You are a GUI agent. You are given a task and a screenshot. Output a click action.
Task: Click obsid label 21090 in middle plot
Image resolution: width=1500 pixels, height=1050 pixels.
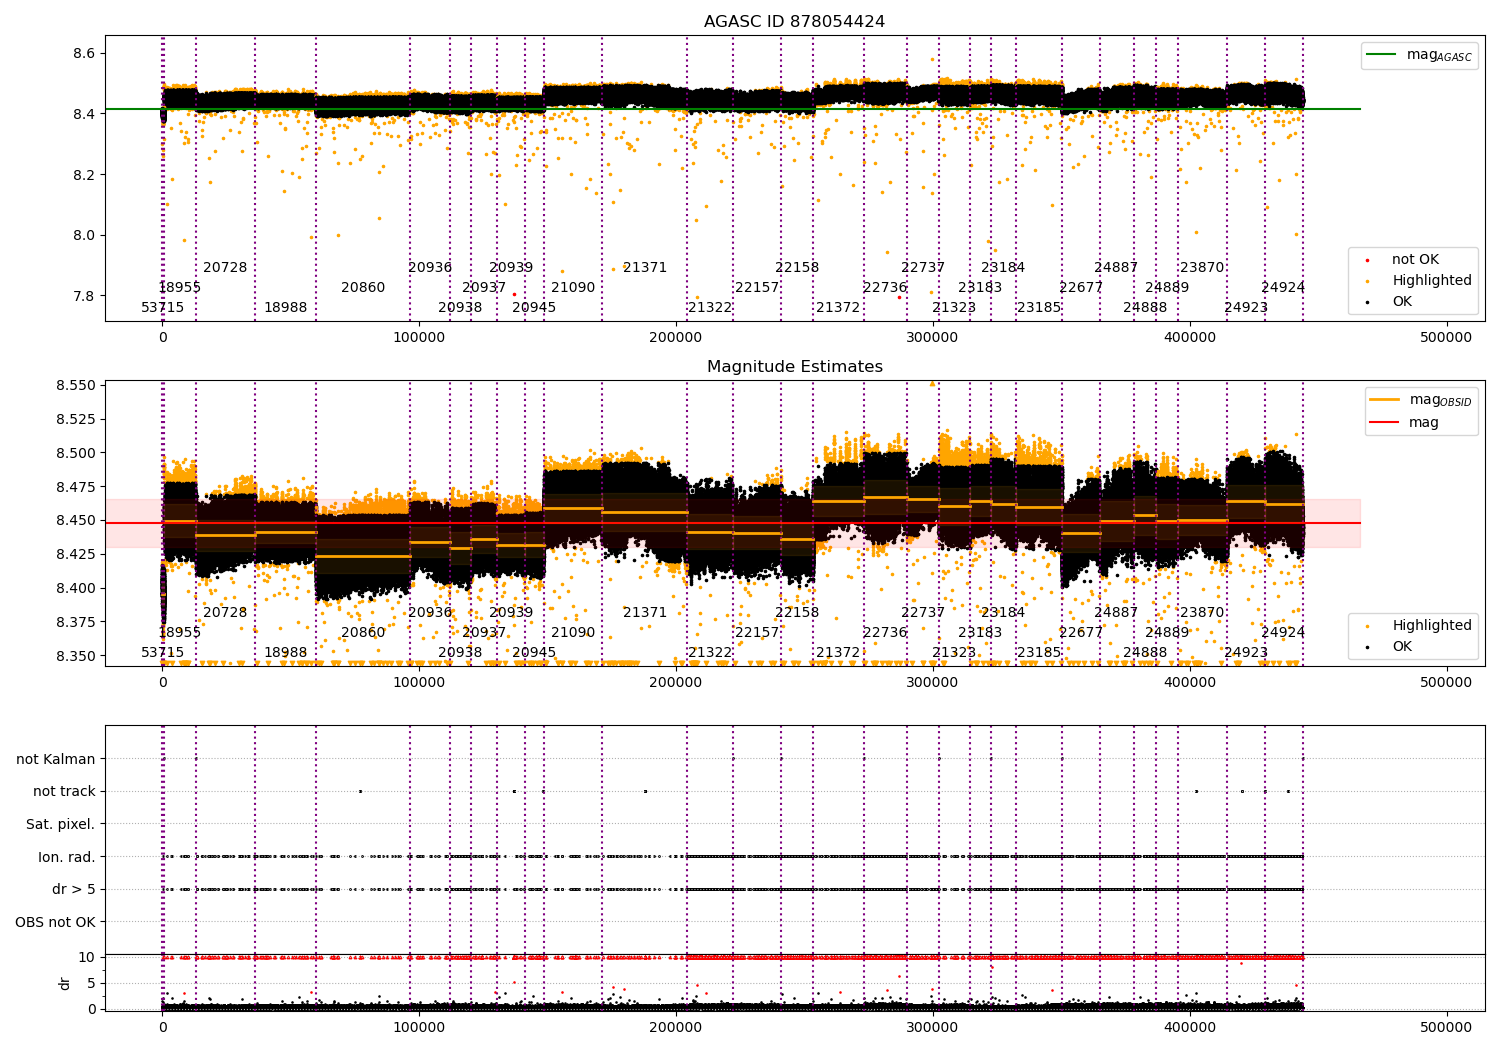(x=573, y=633)
